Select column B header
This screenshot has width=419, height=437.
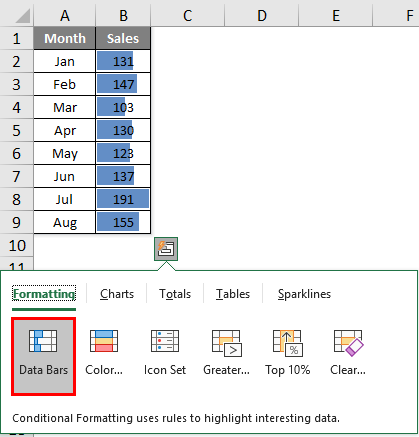123,15
